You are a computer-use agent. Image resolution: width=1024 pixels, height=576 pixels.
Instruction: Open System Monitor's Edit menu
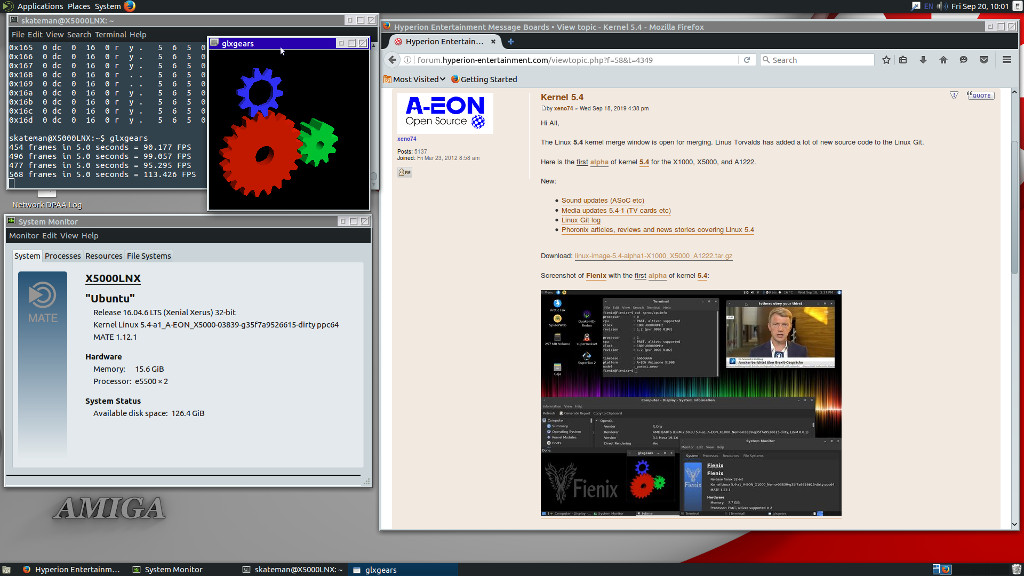click(x=50, y=236)
